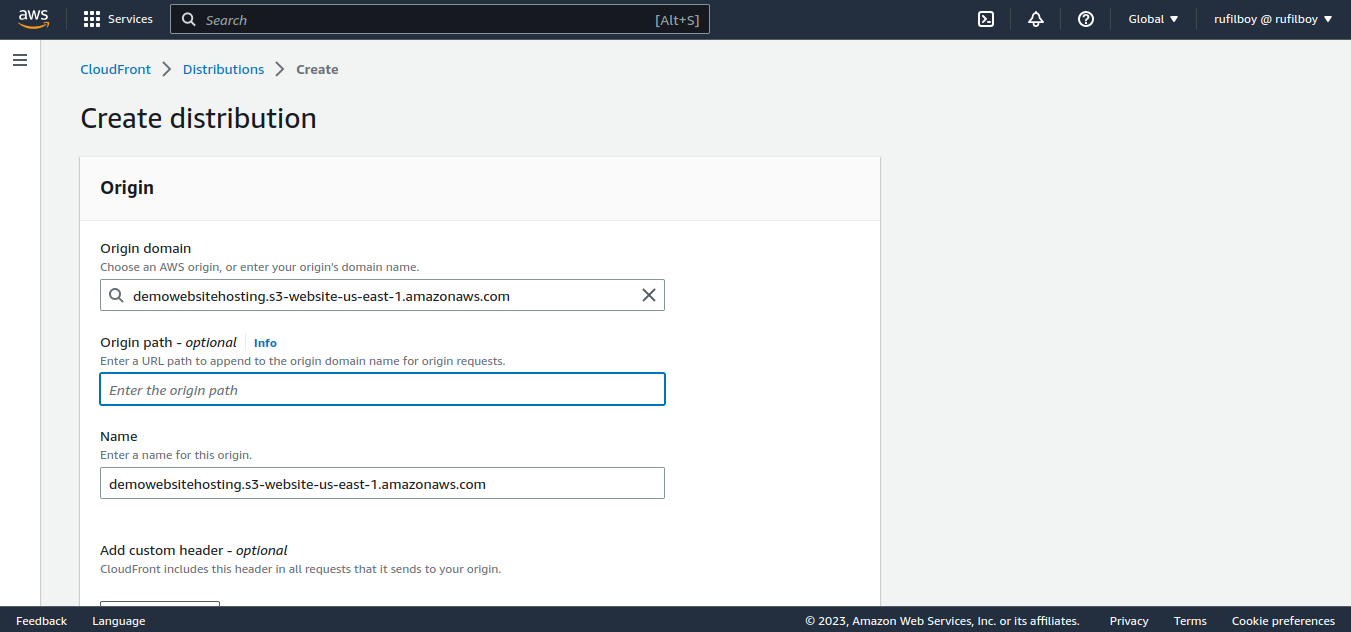Image resolution: width=1351 pixels, height=632 pixels.
Task: Open the notifications bell
Action: pos(1036,19)
